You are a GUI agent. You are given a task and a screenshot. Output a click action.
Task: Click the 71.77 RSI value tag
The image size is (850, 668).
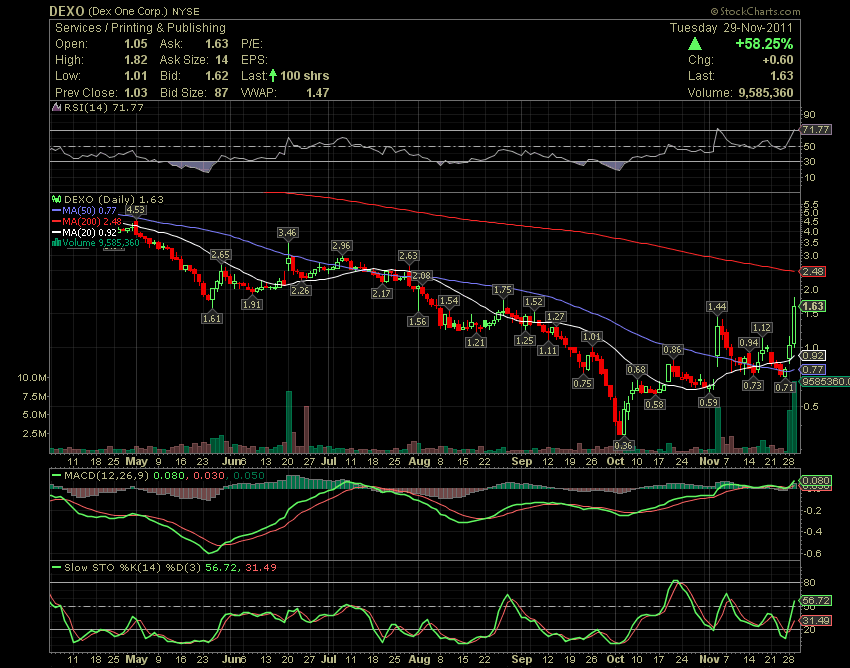816,130
